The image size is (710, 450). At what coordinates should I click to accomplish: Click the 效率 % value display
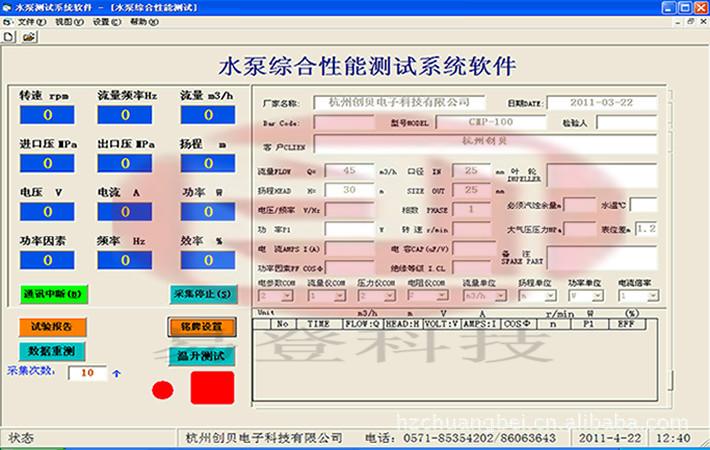[x=208, y=260]
